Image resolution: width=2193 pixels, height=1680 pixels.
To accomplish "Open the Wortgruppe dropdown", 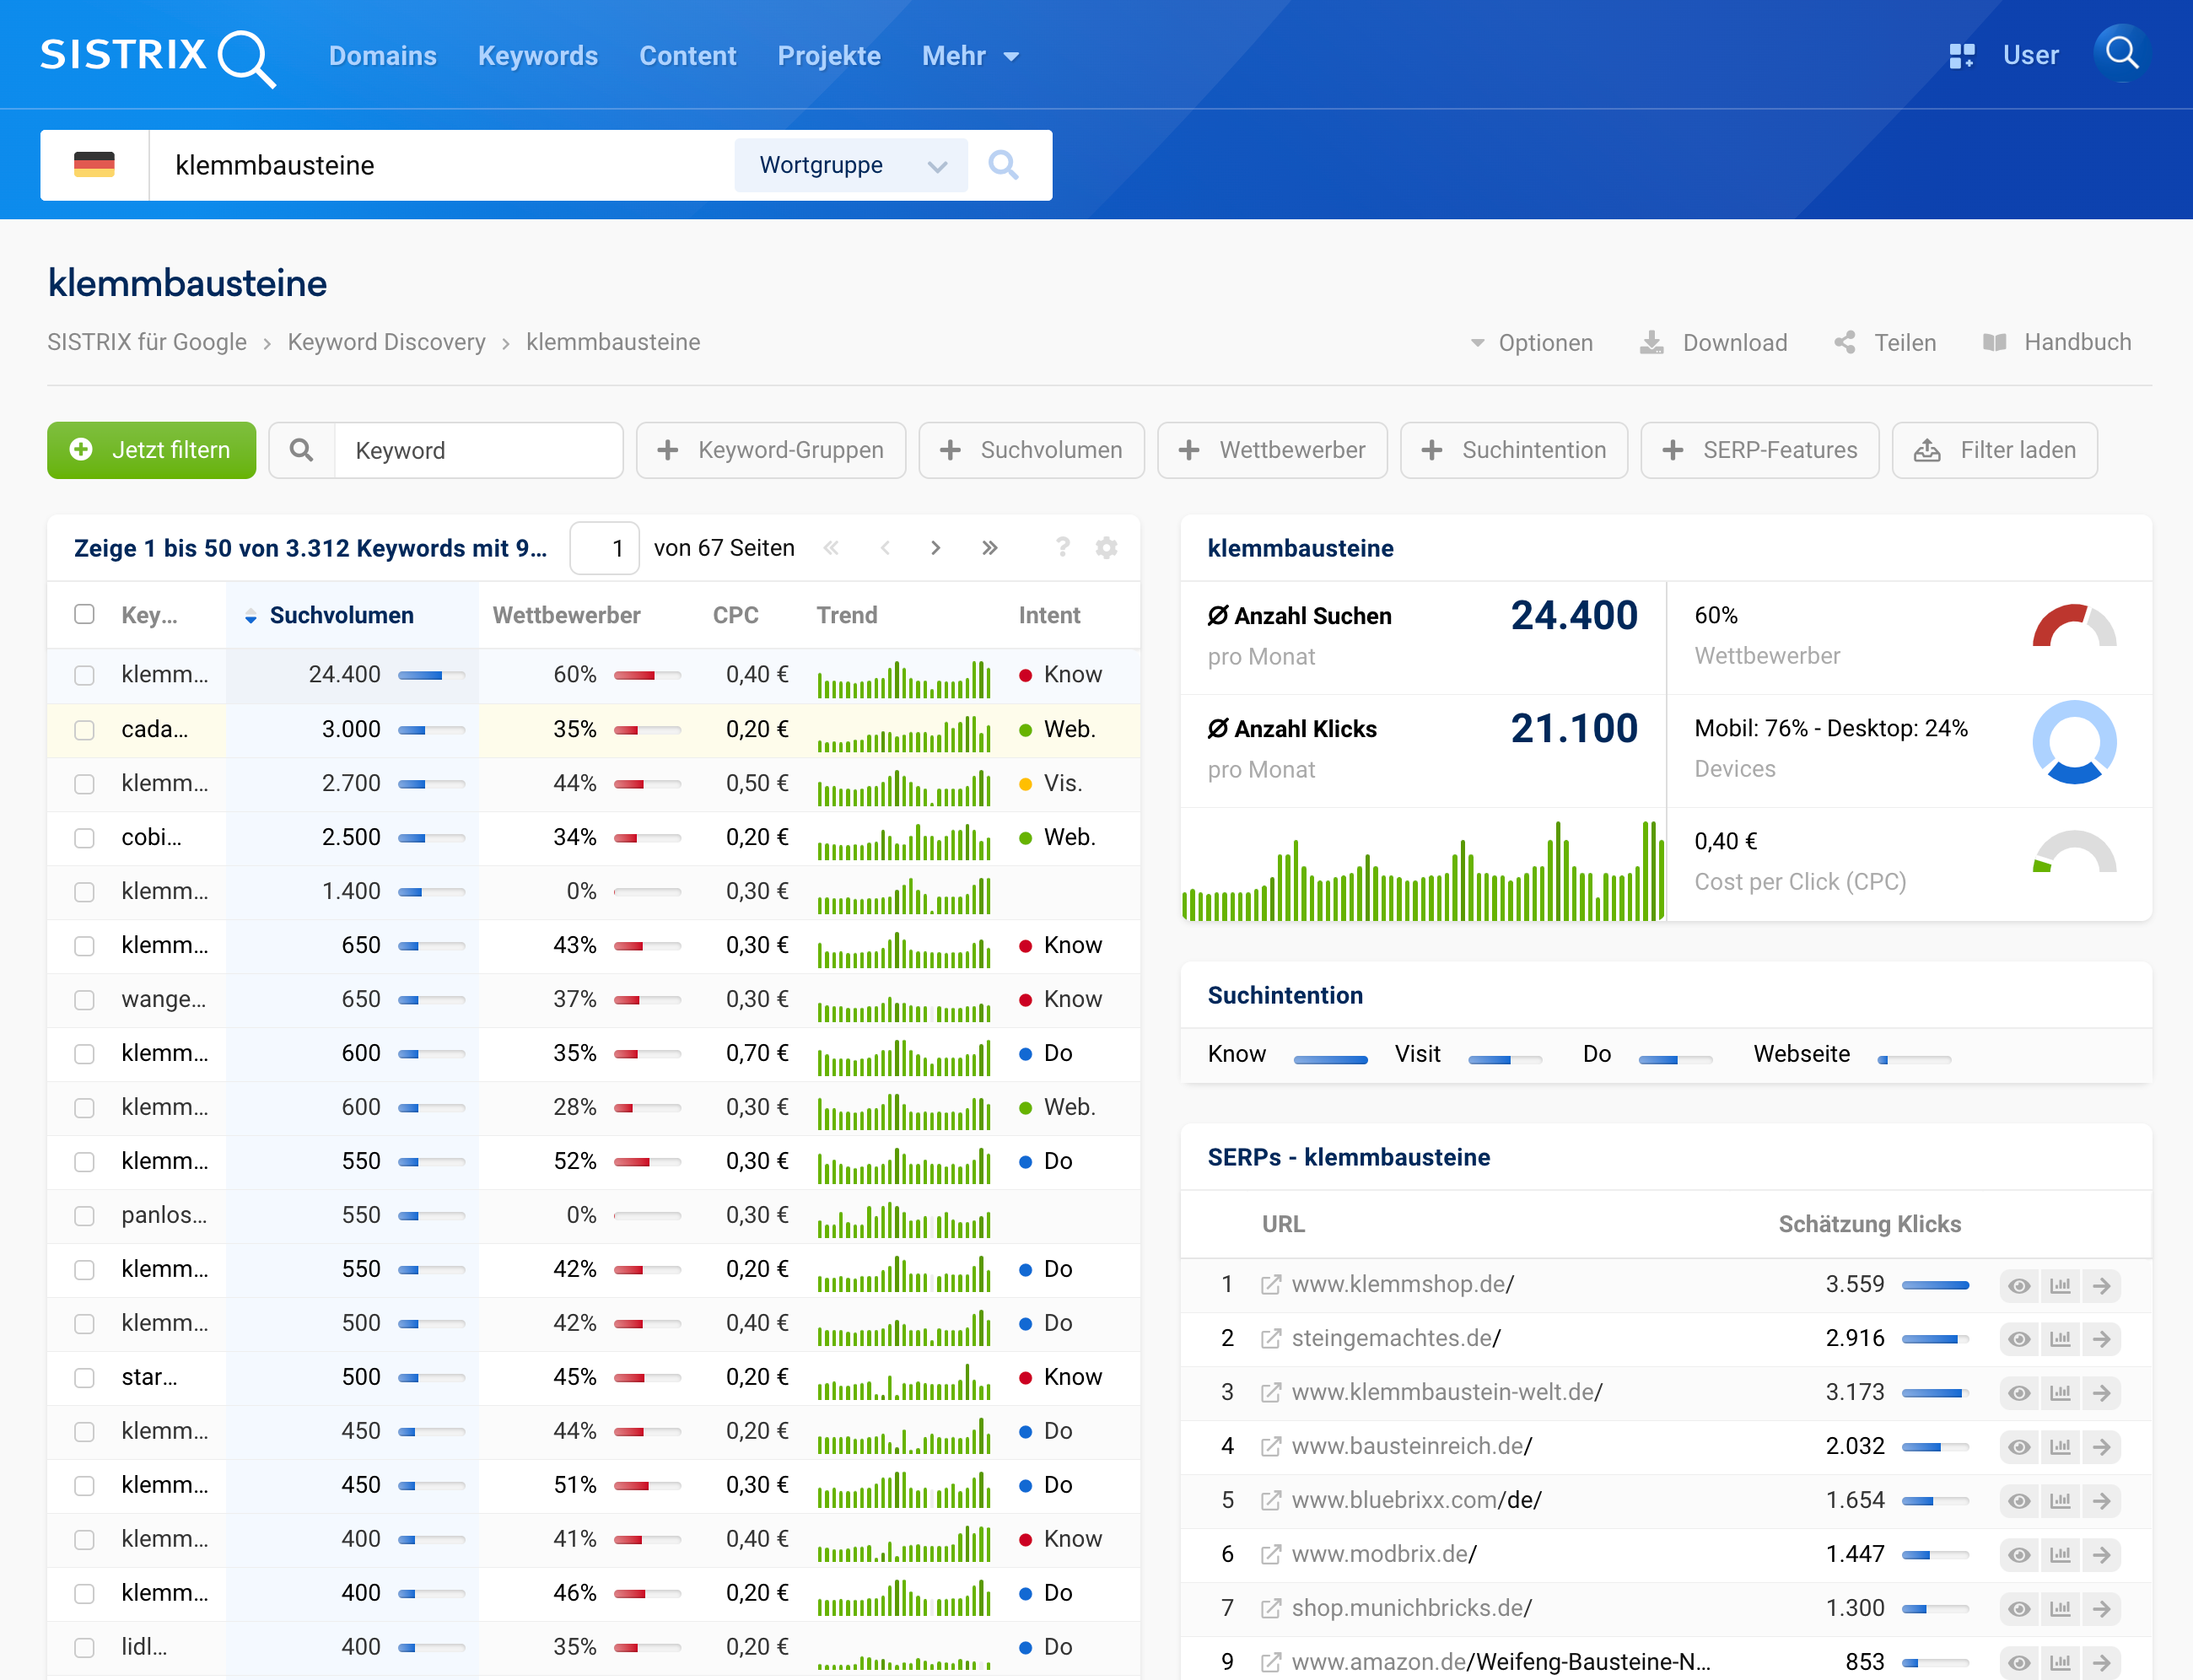I will pyautogui.click(x=851, y=165).
